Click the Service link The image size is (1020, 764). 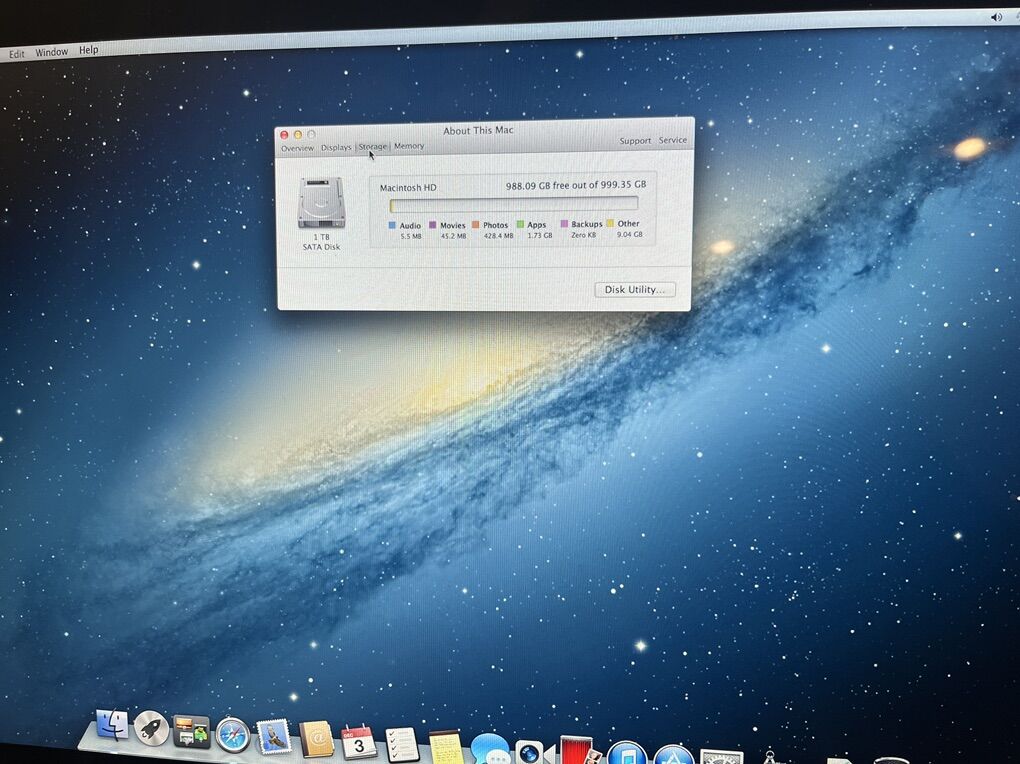[x=673, y=140]
